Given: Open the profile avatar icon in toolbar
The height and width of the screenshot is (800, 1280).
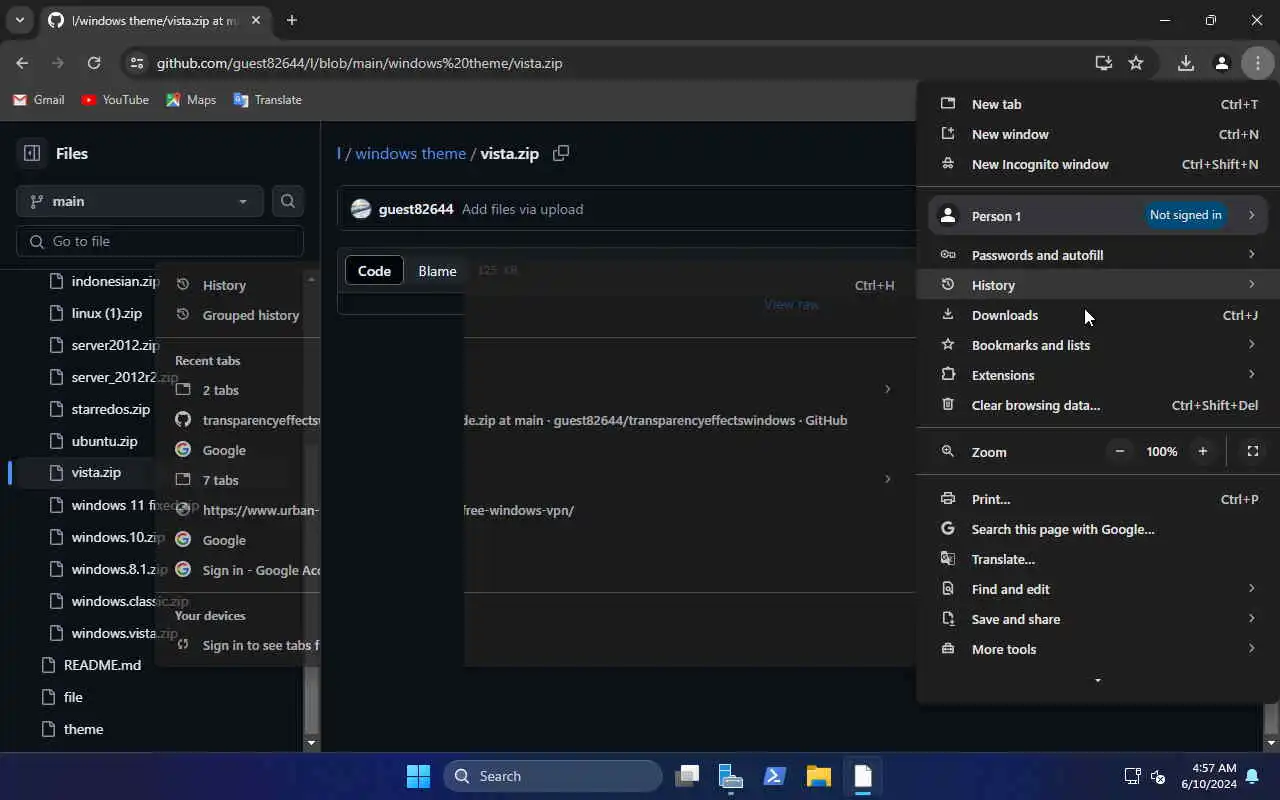Looking at the screenshot, I should [1222, 63].
